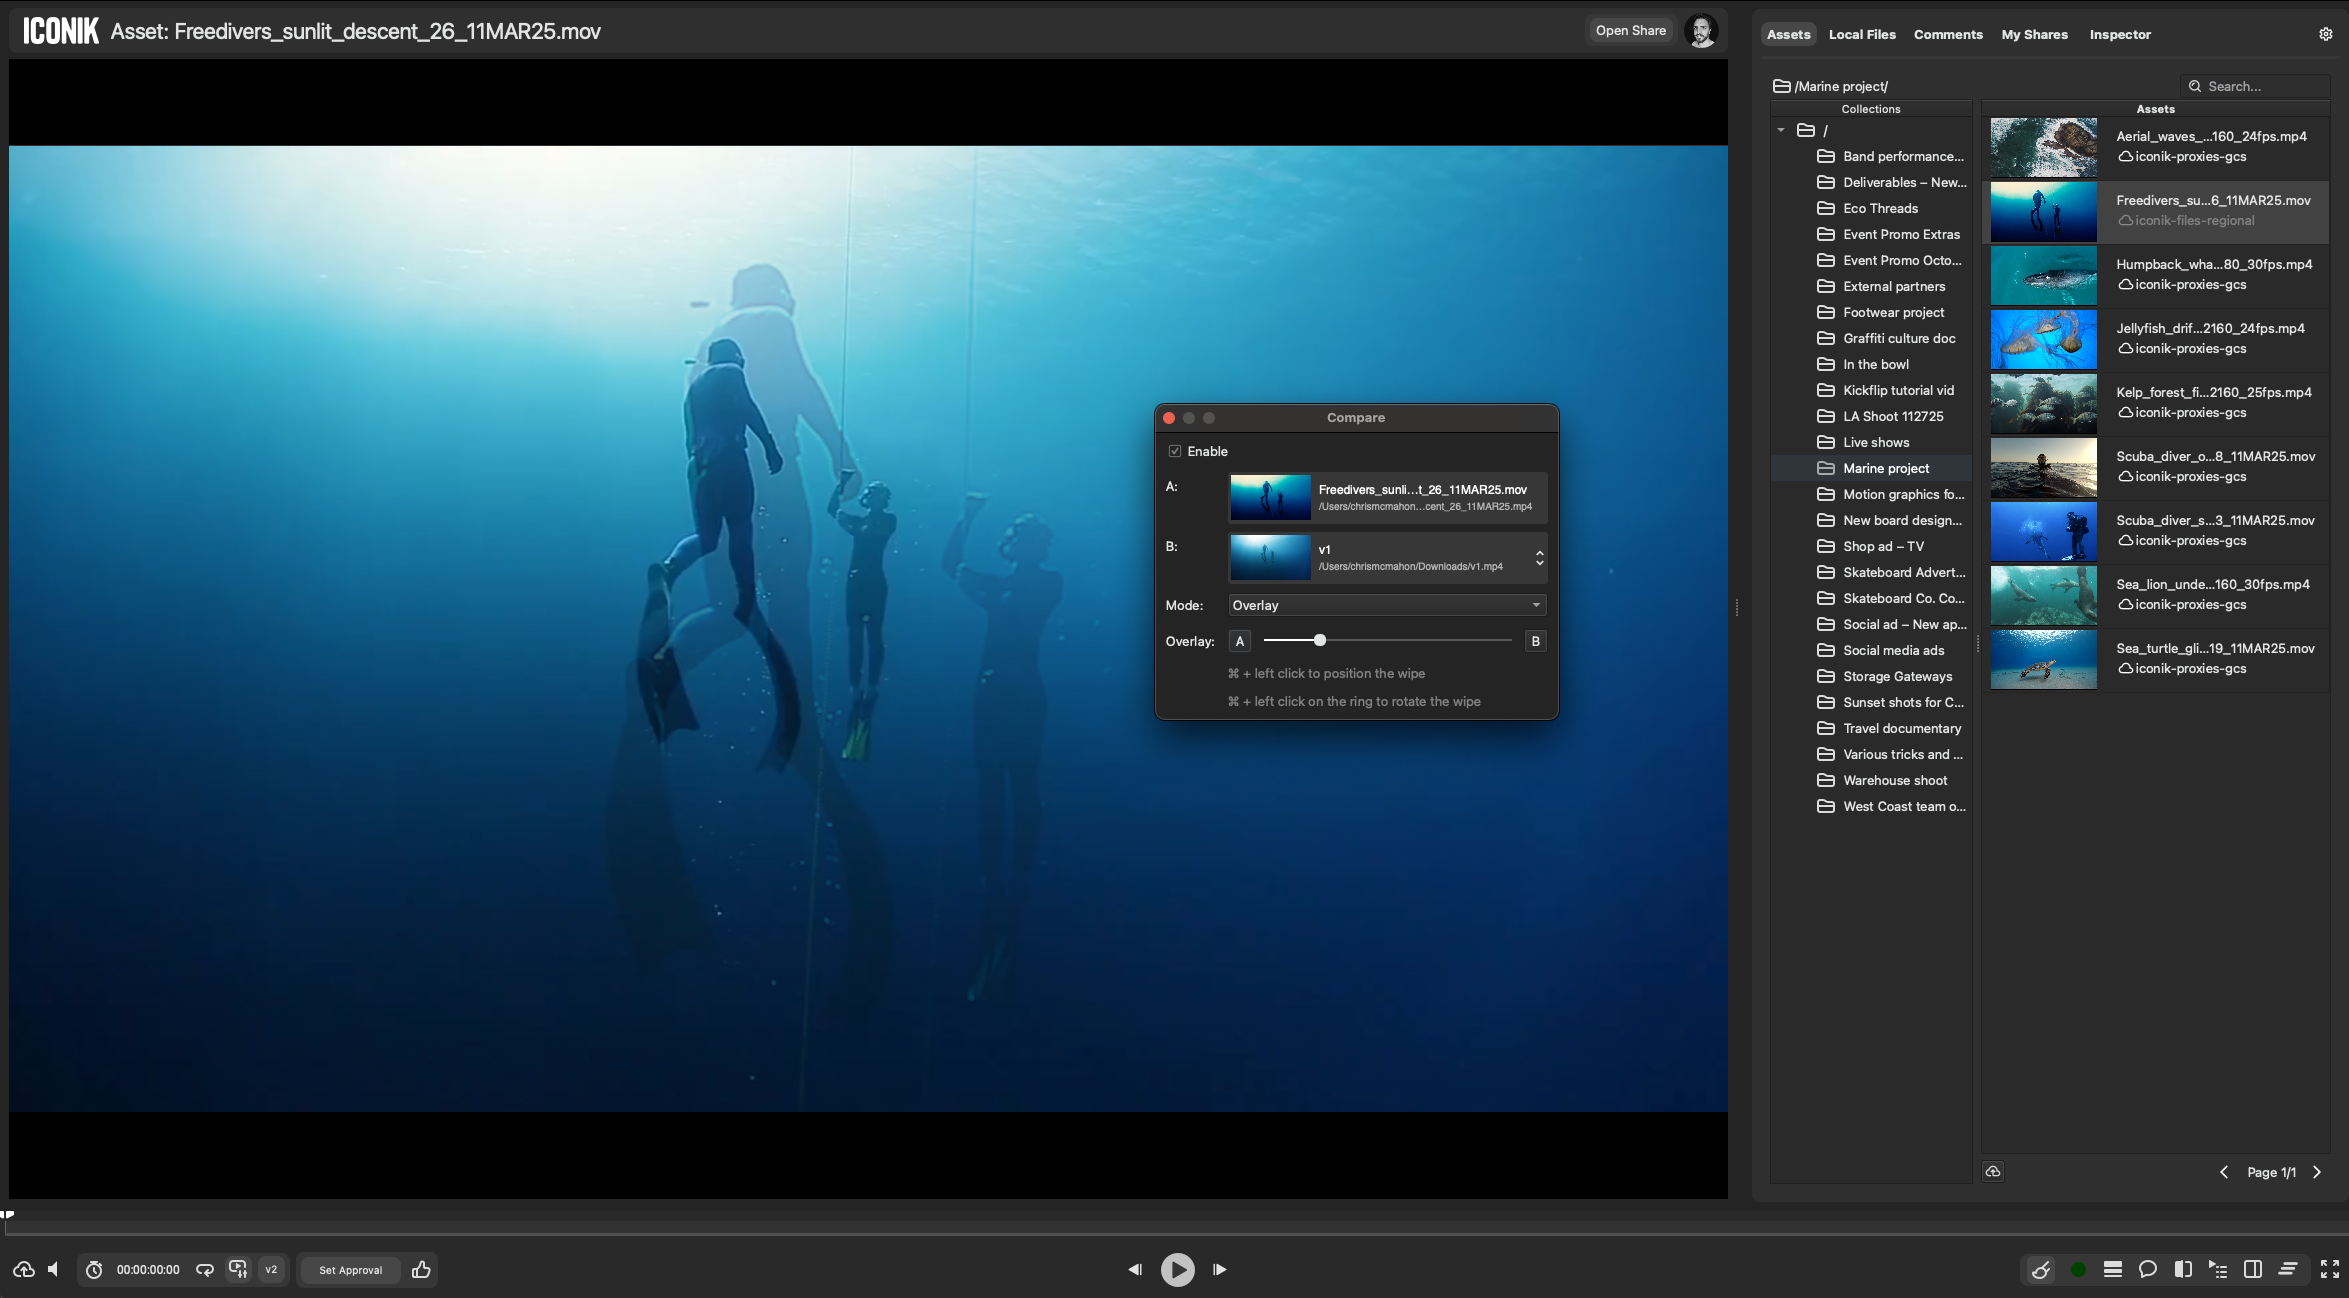Open the v2 version selector

click(271, 1269)
